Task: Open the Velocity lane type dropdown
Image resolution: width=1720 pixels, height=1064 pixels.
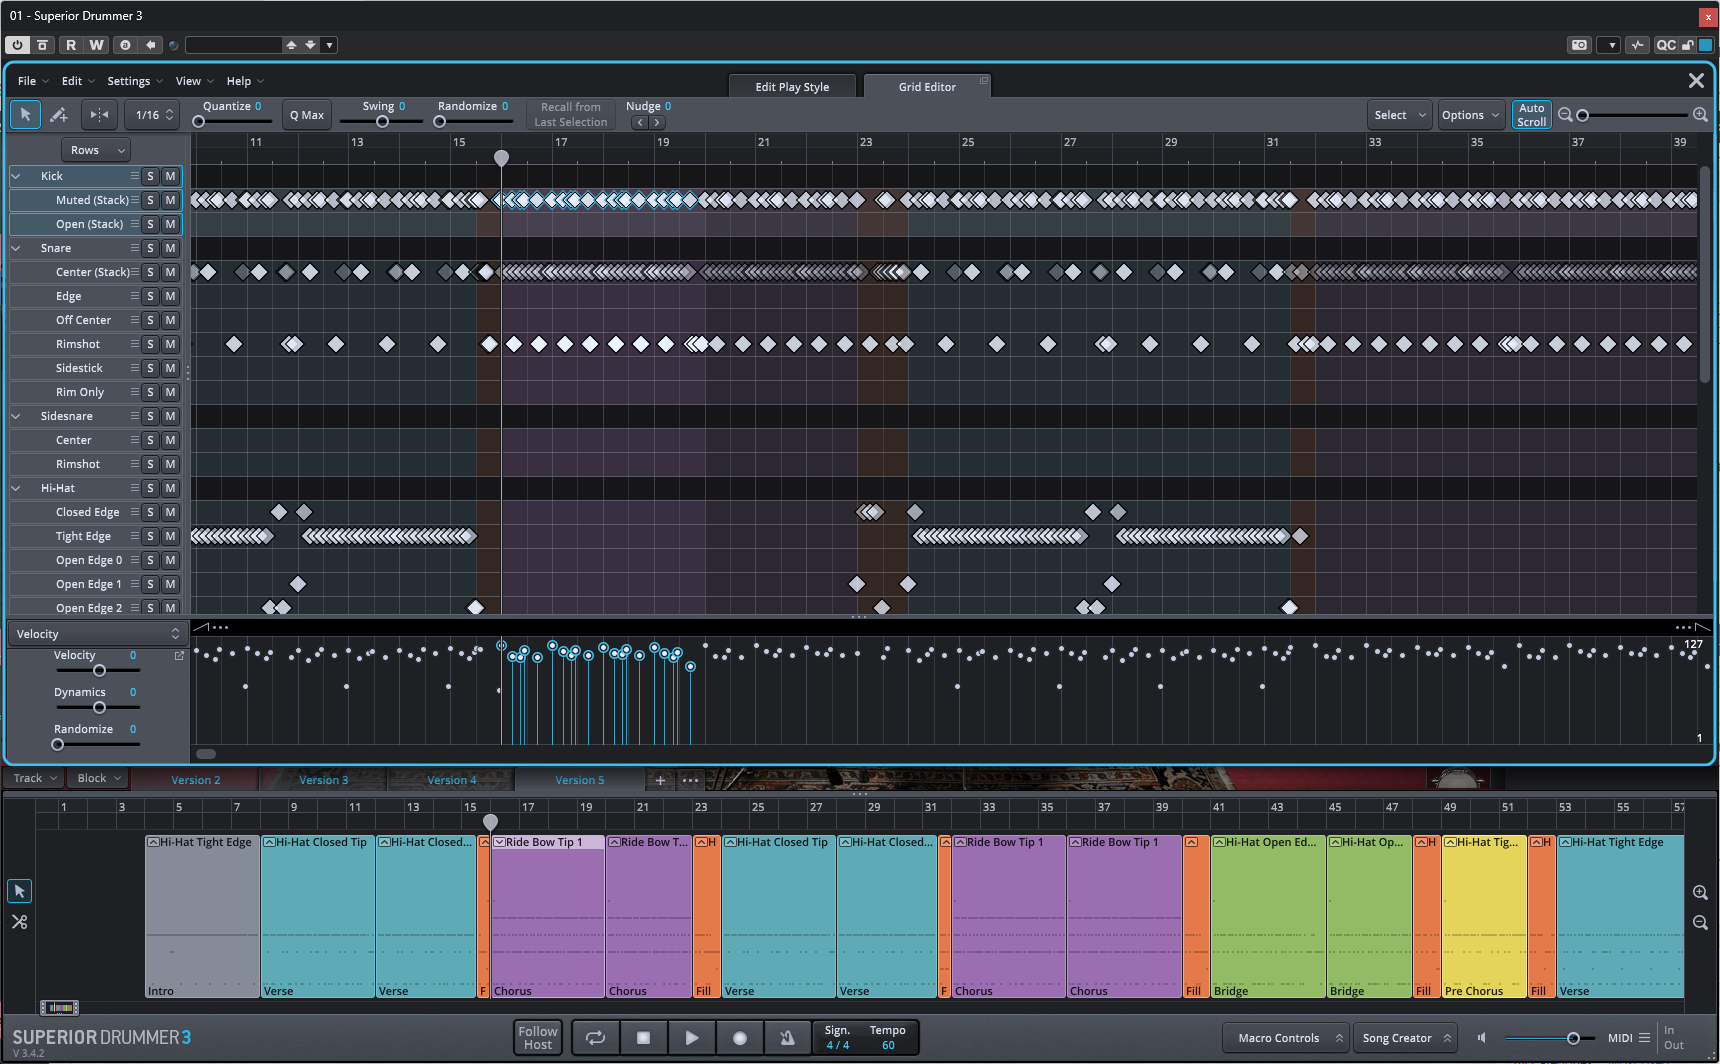Action: coord(97,634)
